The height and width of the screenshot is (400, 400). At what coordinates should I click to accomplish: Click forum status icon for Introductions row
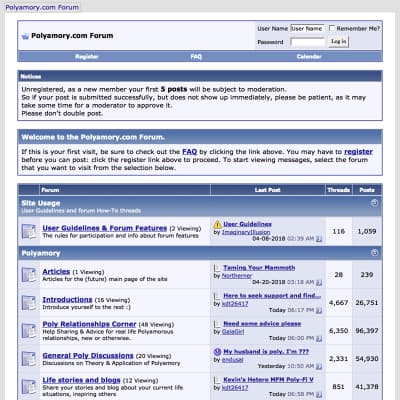(x=29, y=303)
